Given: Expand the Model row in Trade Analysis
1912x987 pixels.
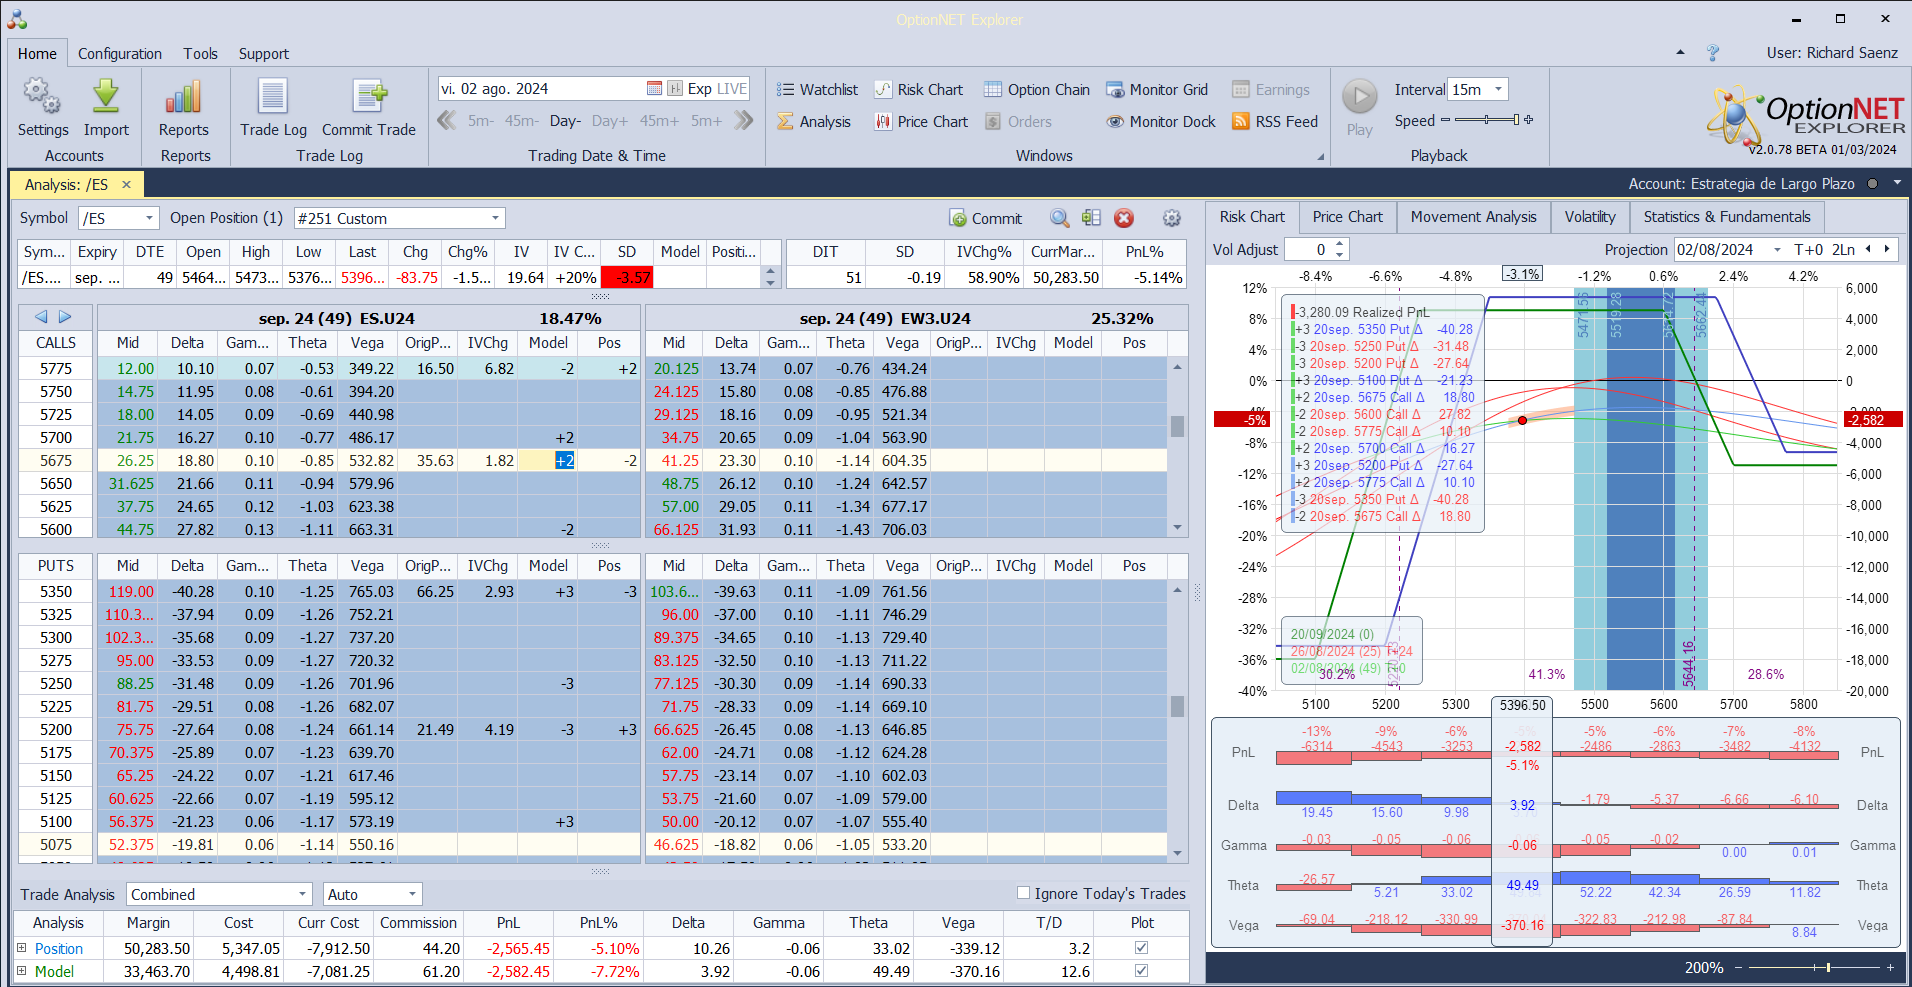Looking at the screenshot, I should [x=22, y=970].
